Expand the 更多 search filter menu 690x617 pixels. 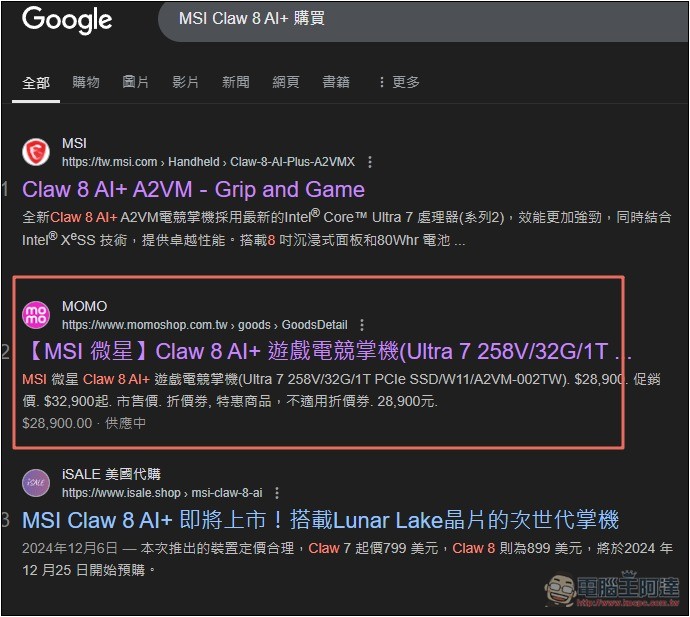tap(398, 82)
